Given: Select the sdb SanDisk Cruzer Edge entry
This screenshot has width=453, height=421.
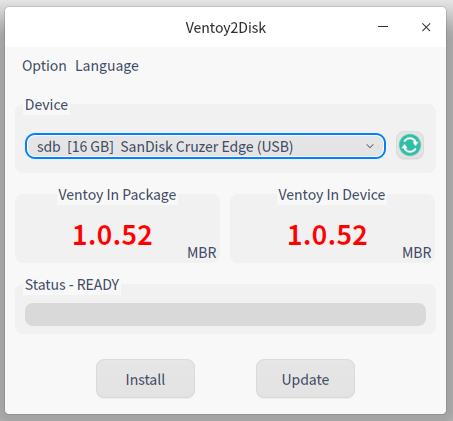Looking at the screenshot, I should [165, 147].
